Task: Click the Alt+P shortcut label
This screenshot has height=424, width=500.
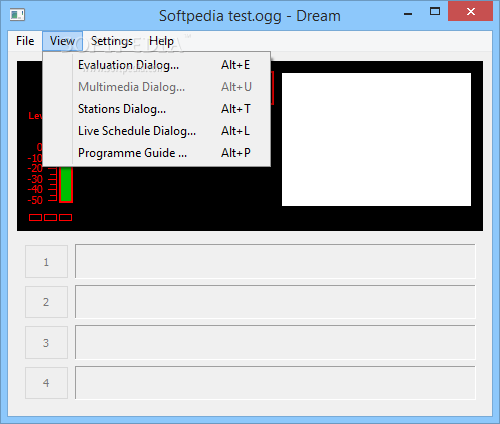Action: [236, 153]
